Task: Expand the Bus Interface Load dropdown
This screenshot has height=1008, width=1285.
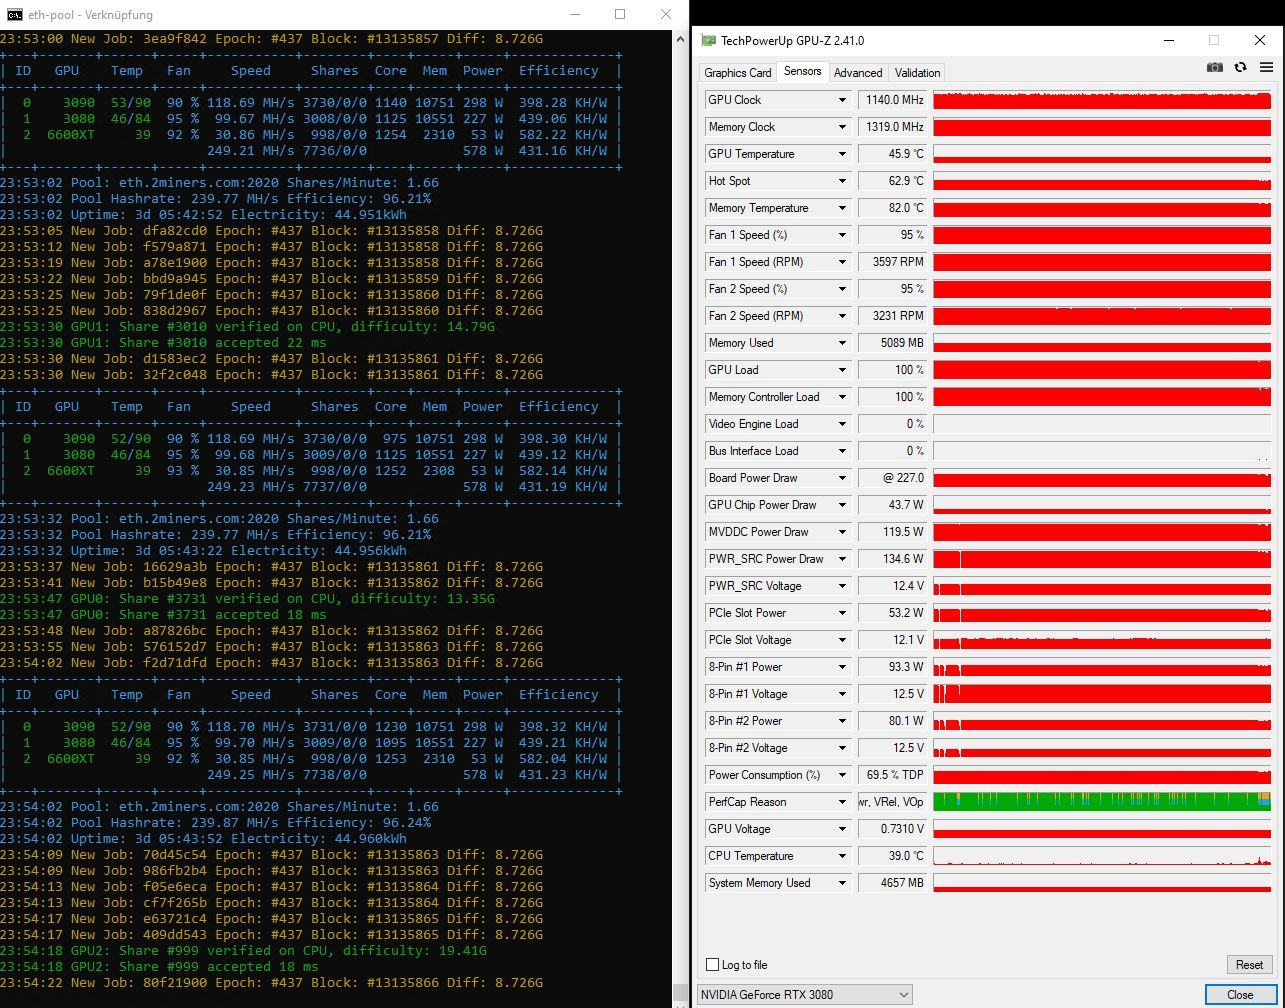Action: tap(842, 451)
